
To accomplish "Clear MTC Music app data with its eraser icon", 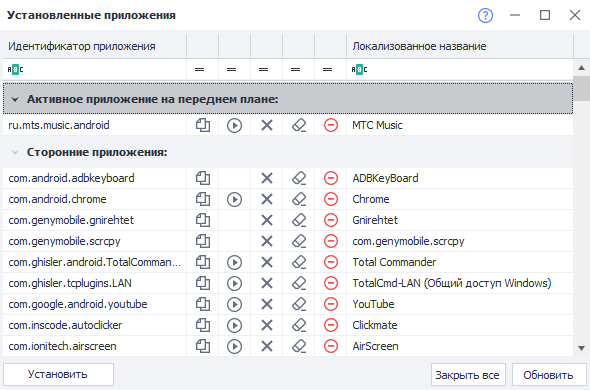I will coord(299,125).
